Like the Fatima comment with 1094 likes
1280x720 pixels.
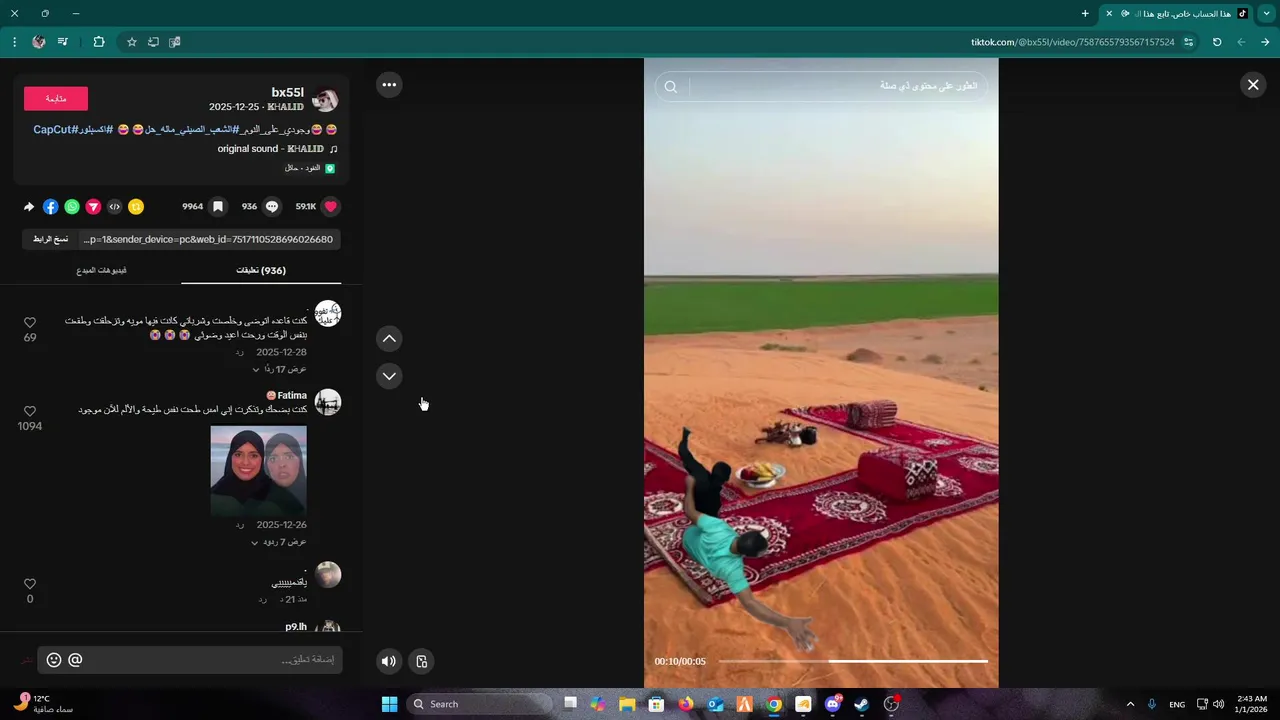(30, 411)
